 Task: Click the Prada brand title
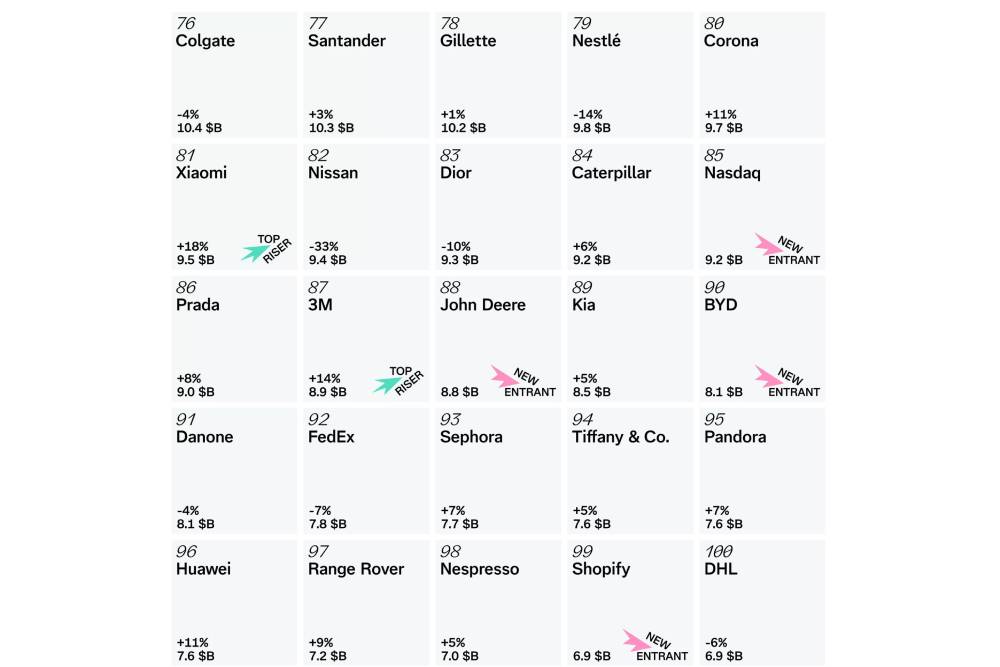click(197, 305)
